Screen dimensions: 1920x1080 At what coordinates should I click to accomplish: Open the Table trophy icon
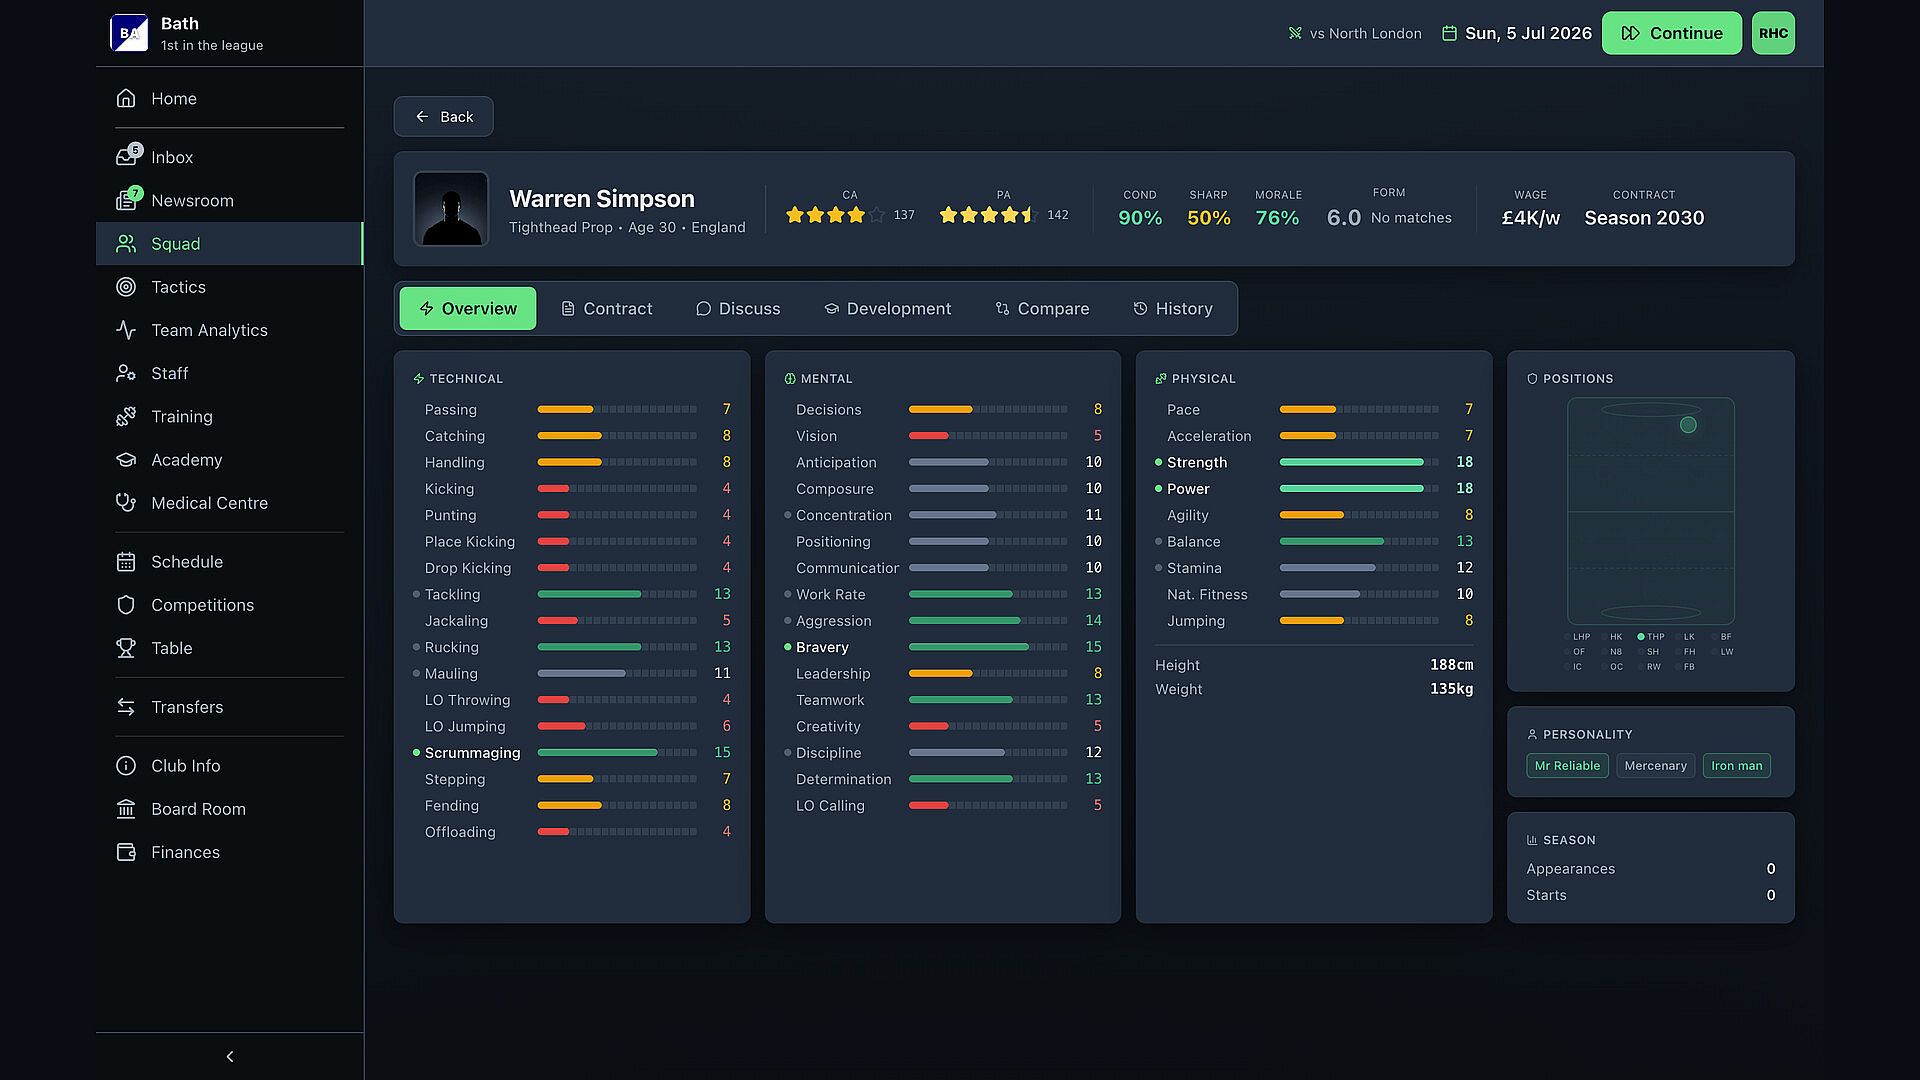click(x=126, y=648)
